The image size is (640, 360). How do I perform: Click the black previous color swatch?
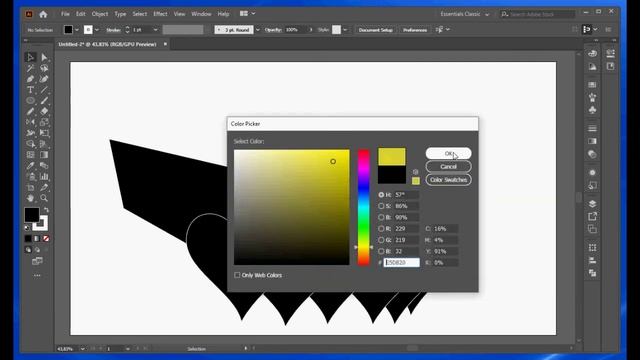392,175
